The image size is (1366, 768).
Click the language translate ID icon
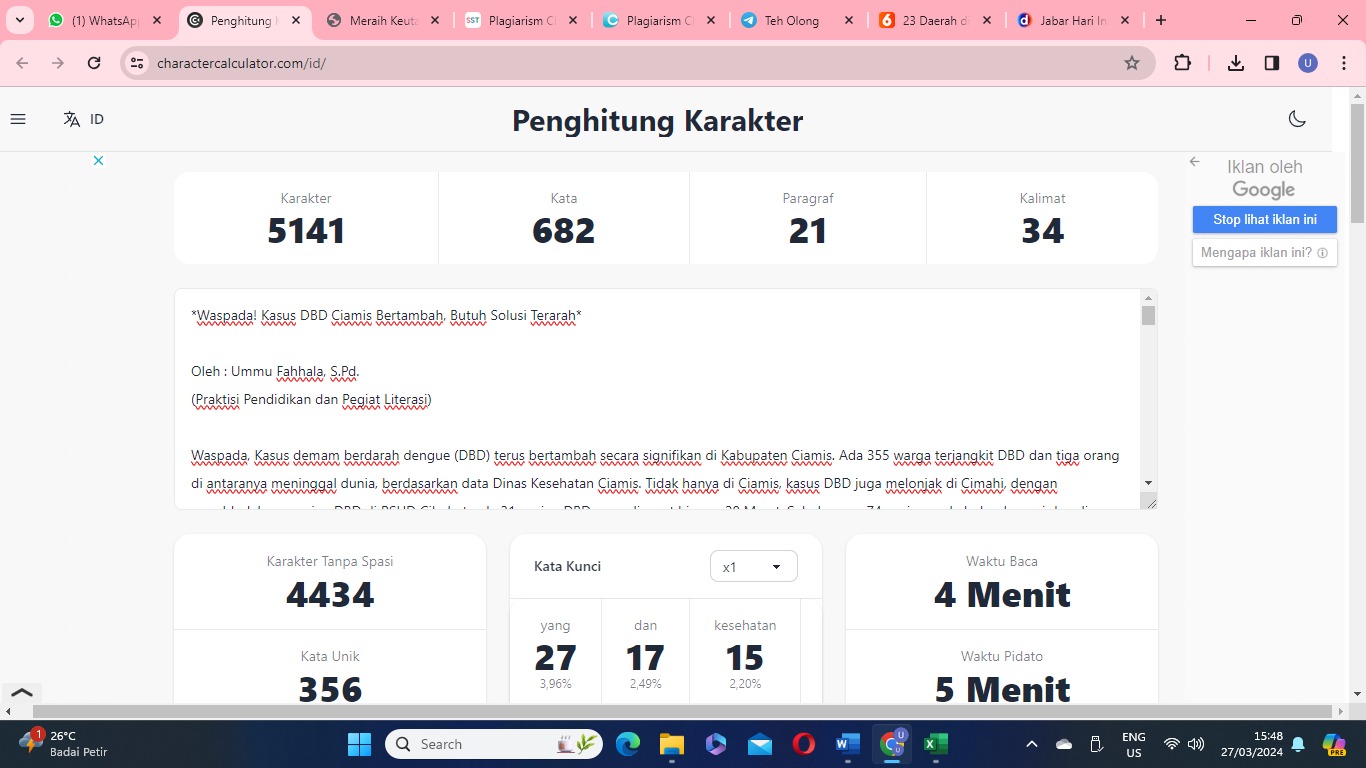click(83, 119)
